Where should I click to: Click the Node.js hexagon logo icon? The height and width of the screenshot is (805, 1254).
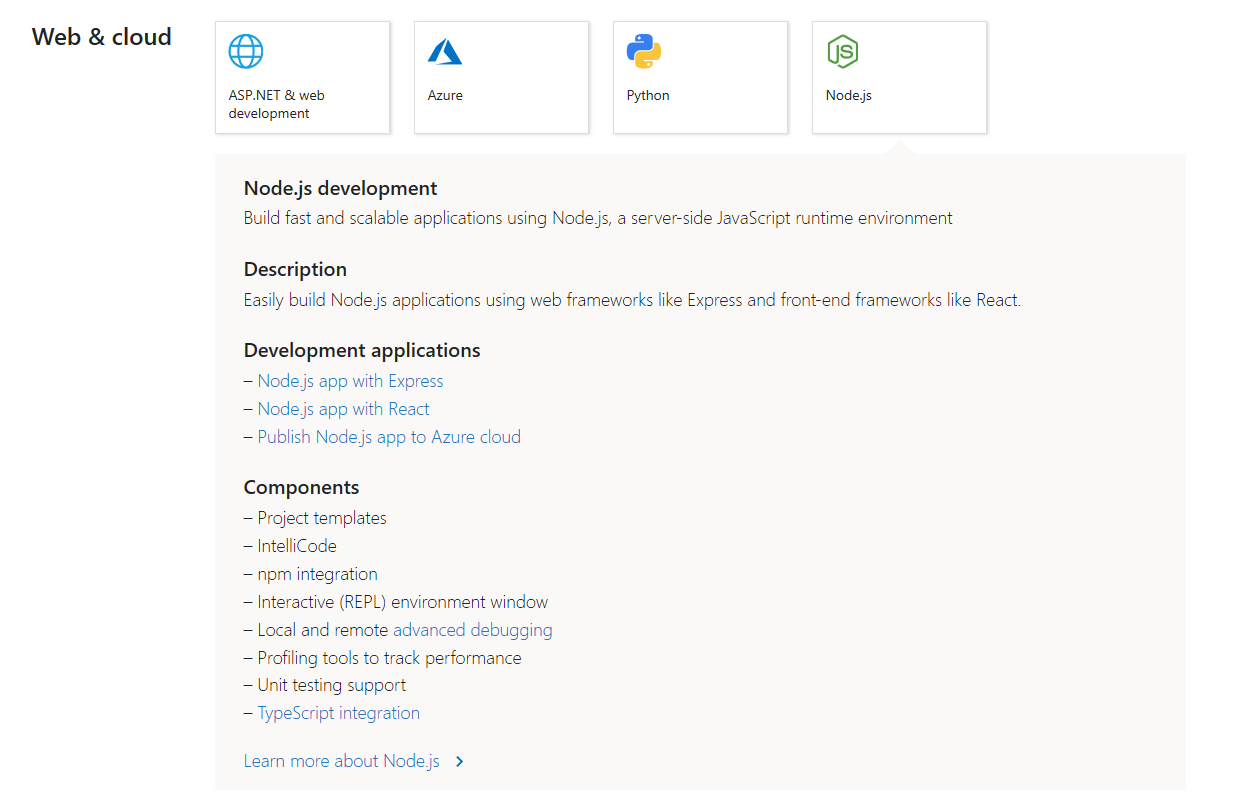click(843, 51)
